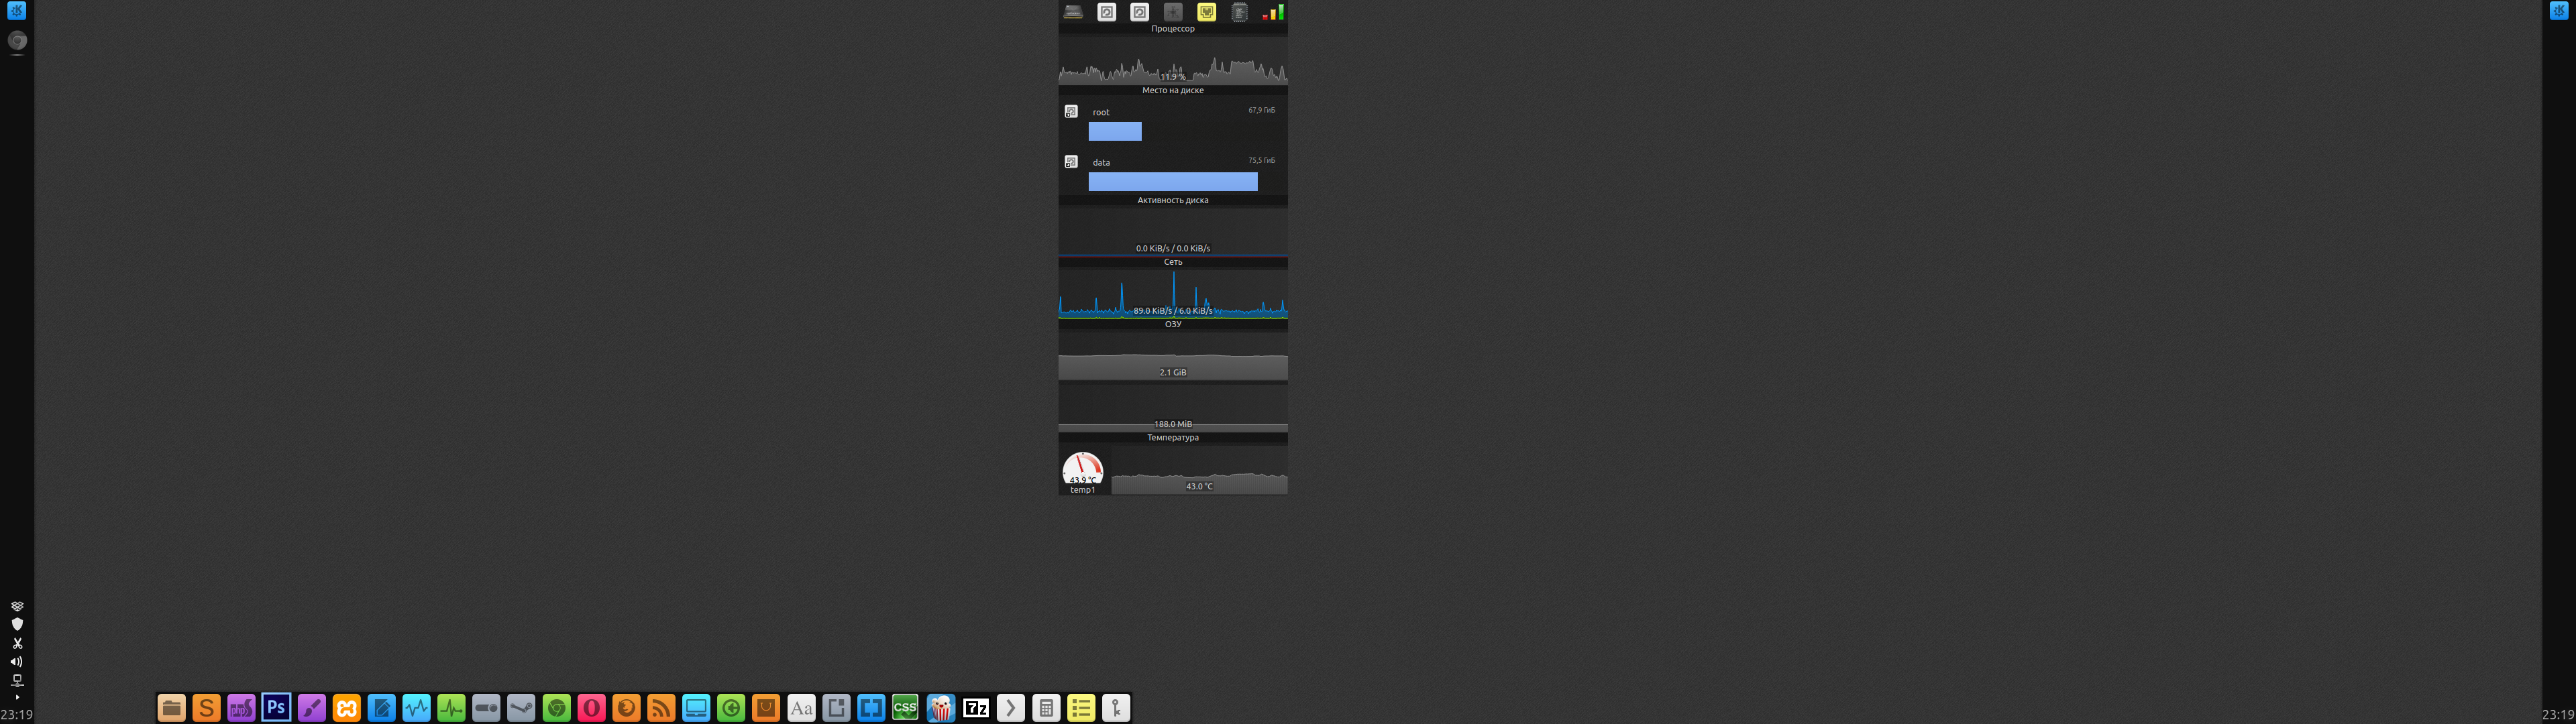
Task: Launch Popcorn Time from the dock
Action: point(940,708)
